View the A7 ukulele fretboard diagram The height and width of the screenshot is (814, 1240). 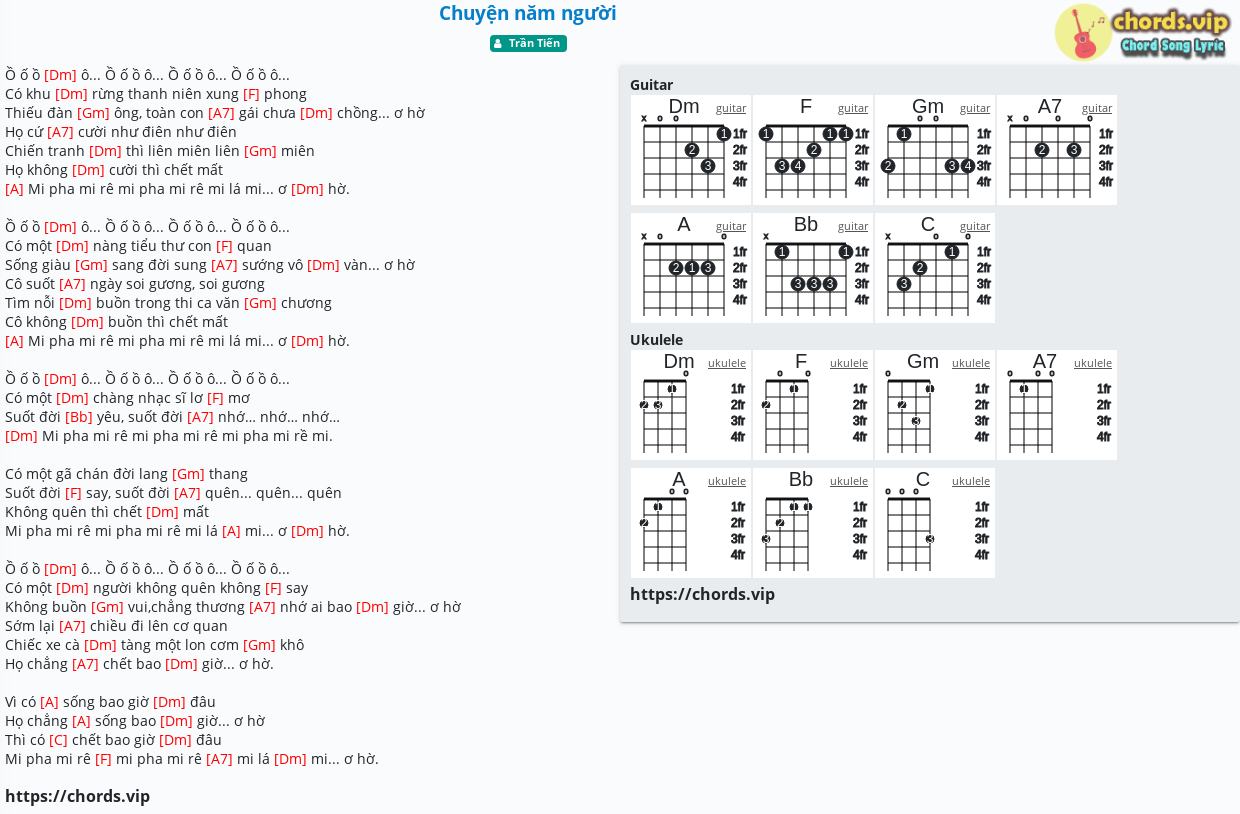point(1057,405)
